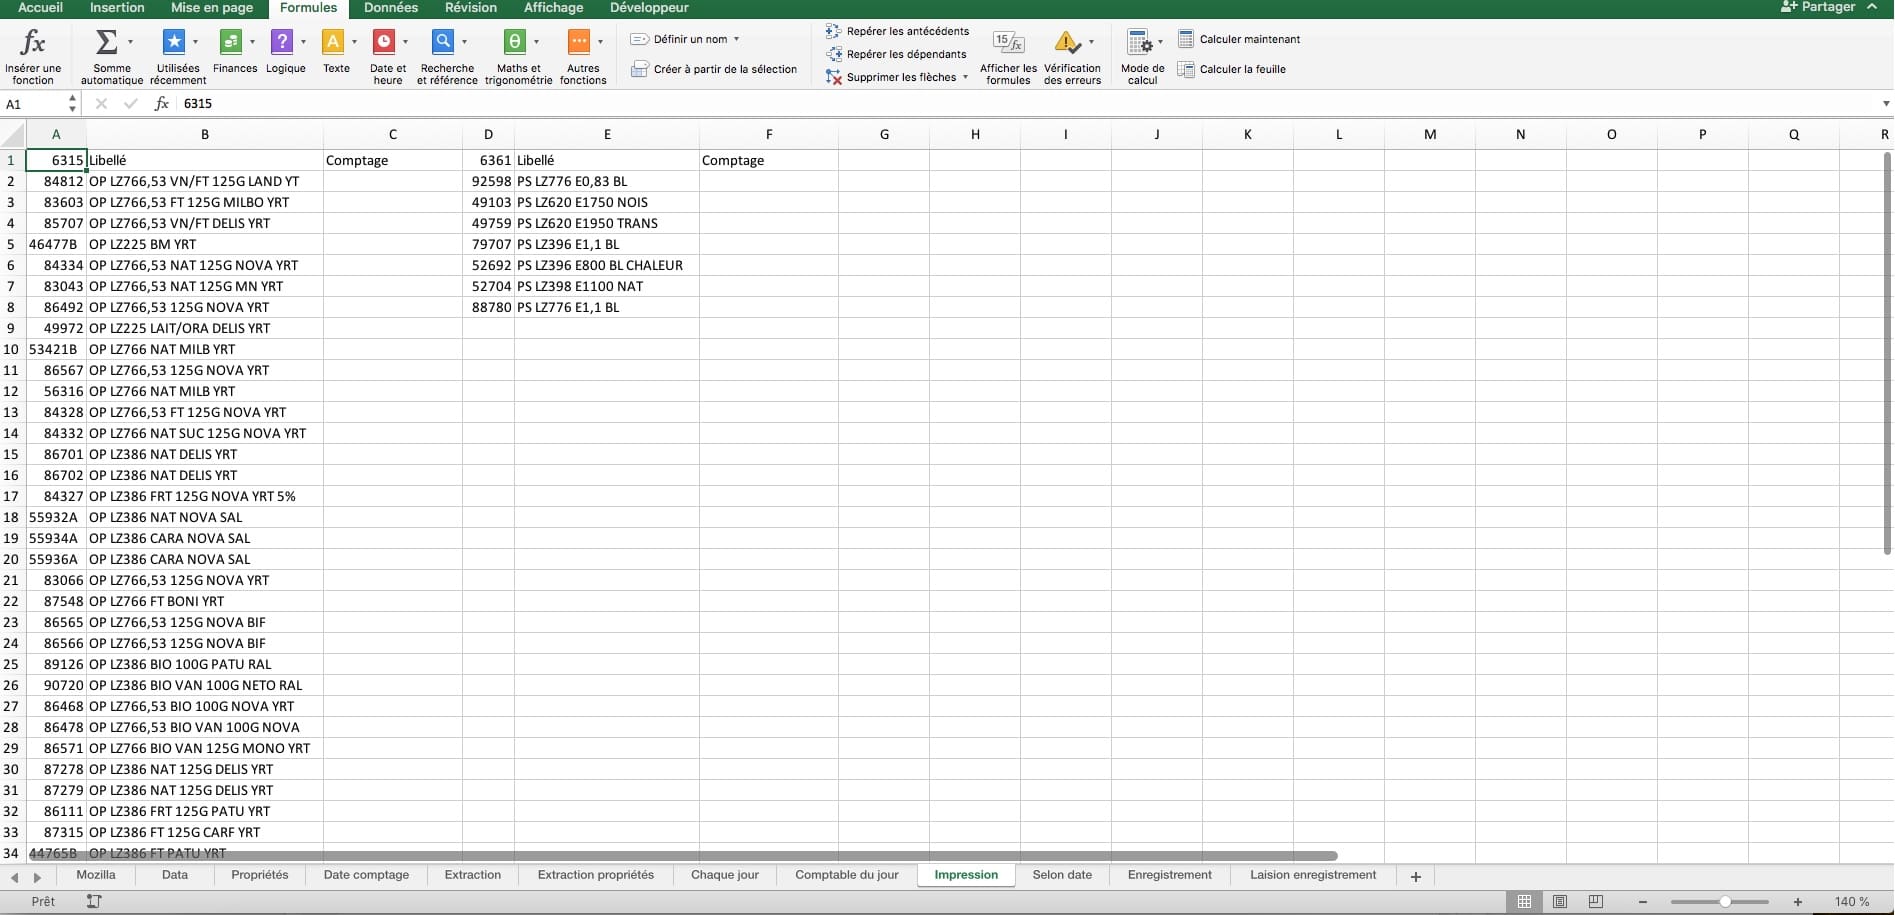Open the Date et heure functions icon
The height and width of the screenshot is (915, 1895).
point(384,42)
